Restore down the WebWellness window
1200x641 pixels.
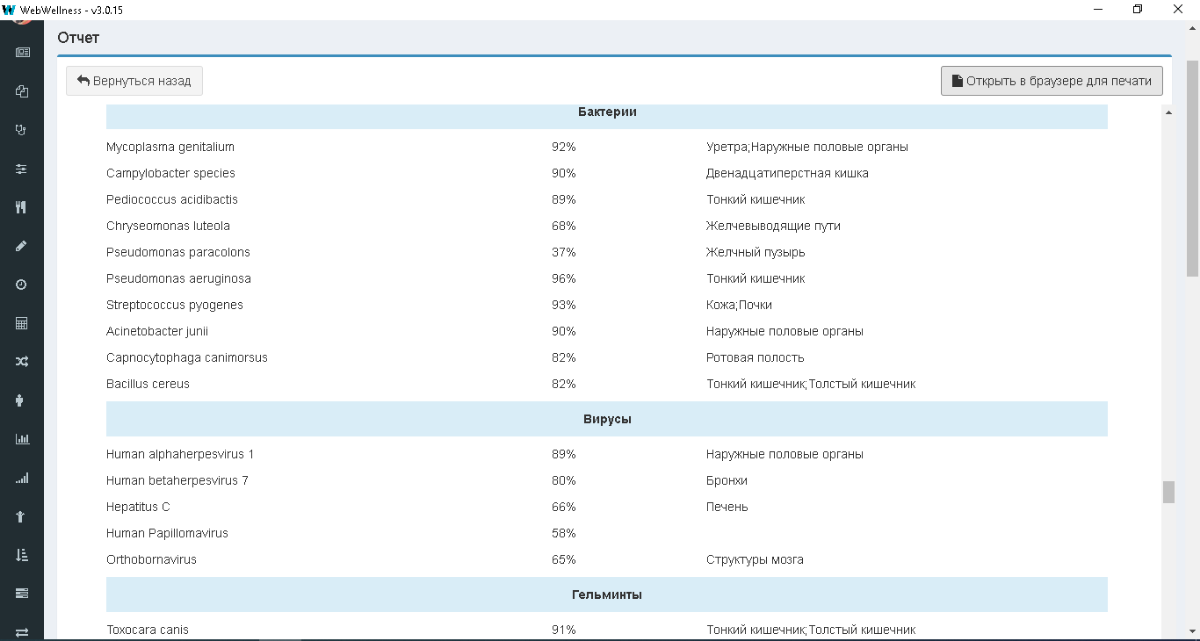coord(1138,9)
